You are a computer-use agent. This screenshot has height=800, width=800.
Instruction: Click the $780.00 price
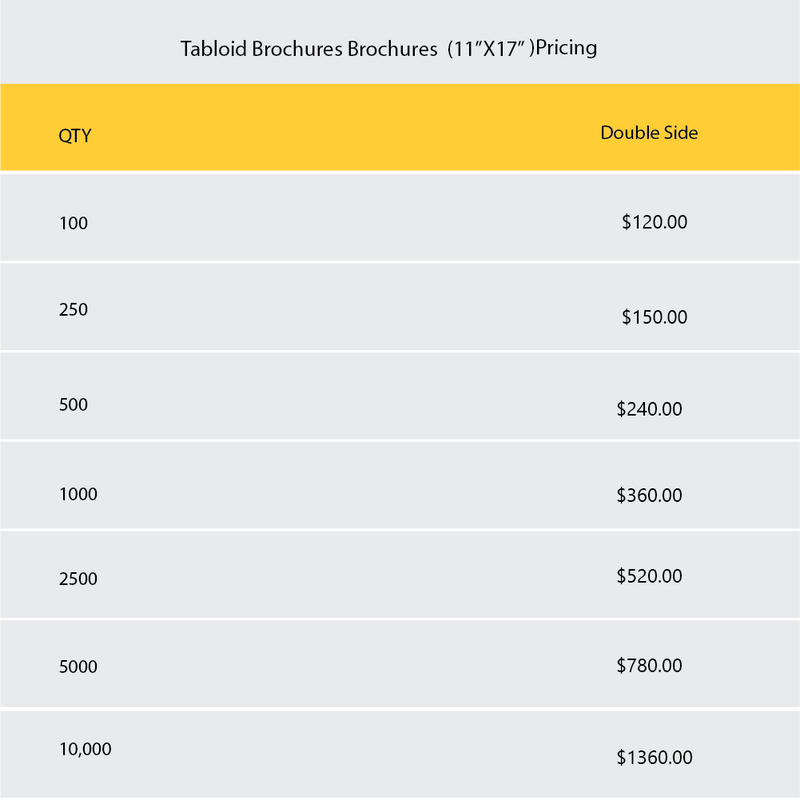point(650,665)
